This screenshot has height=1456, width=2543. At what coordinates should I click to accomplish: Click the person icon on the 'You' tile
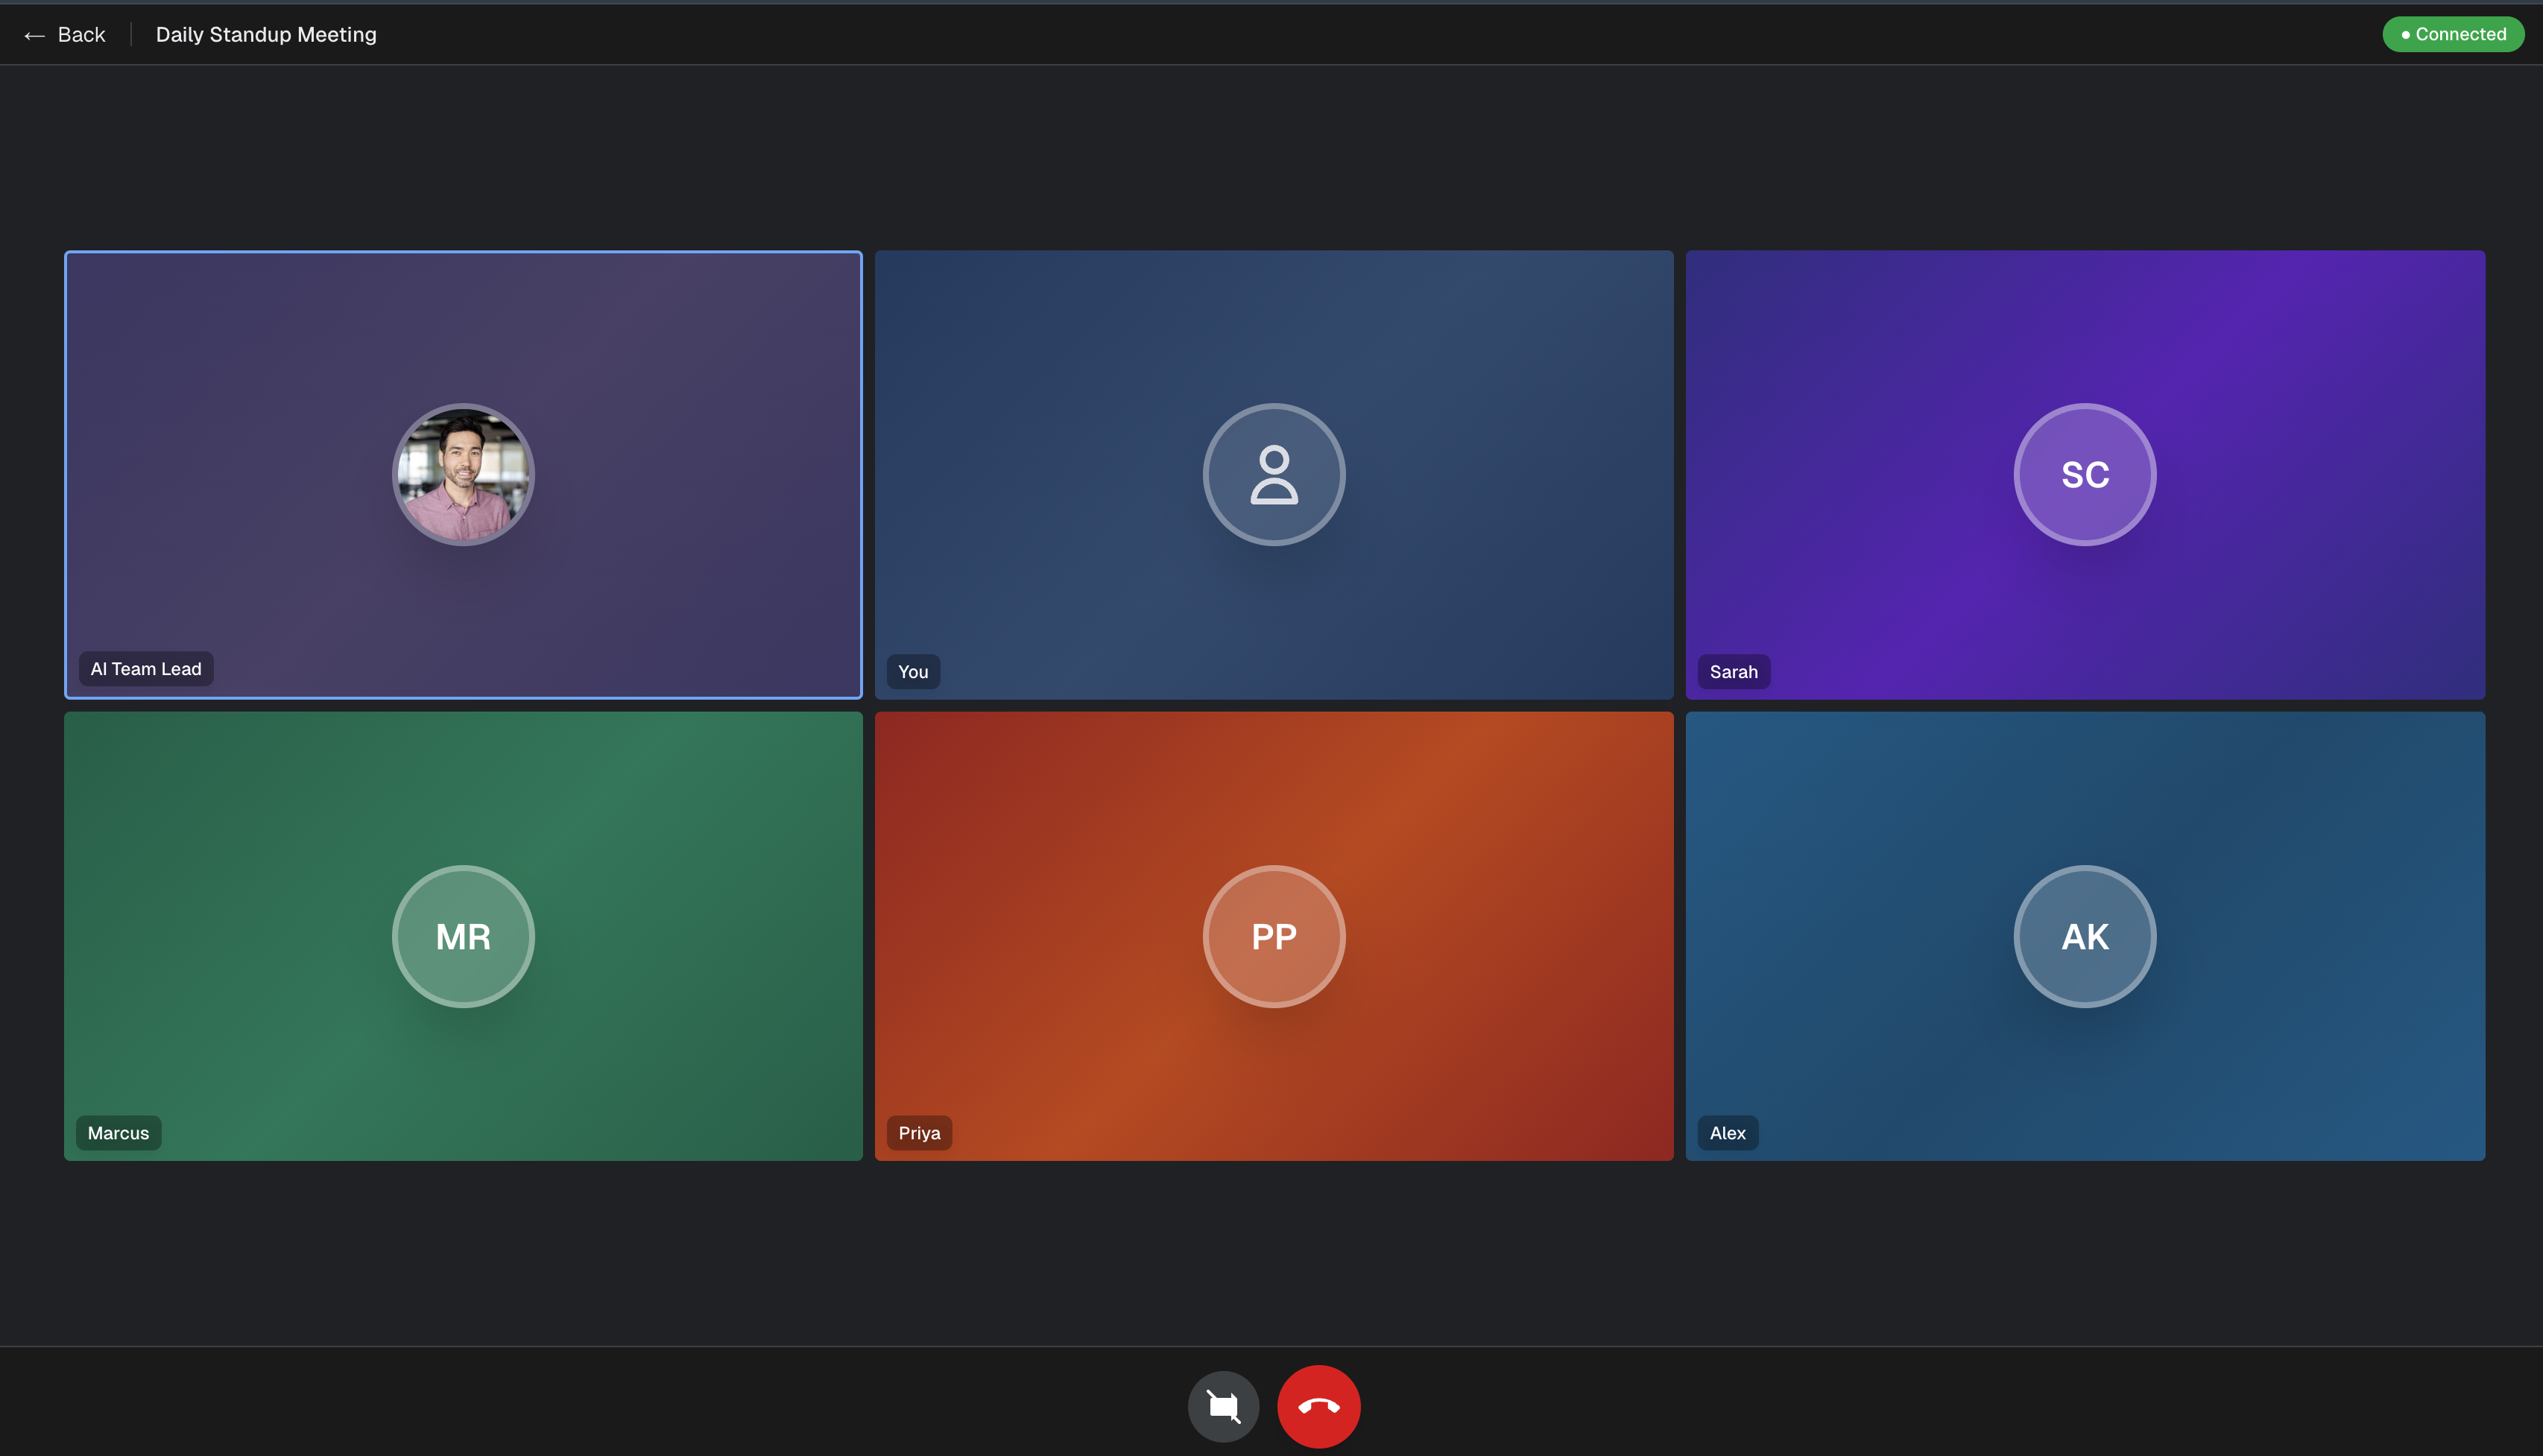point(1274,474)
